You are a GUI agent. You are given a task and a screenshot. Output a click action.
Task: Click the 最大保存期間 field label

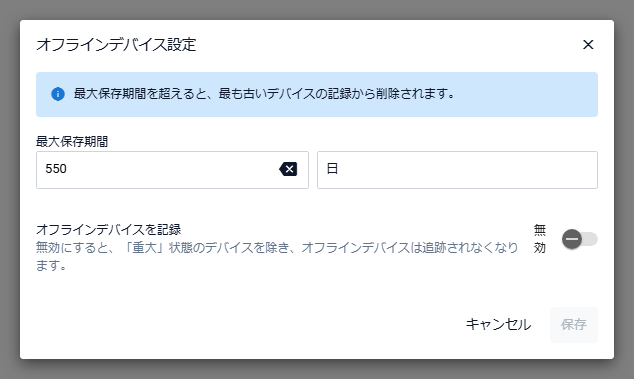(x=72, y=142)
